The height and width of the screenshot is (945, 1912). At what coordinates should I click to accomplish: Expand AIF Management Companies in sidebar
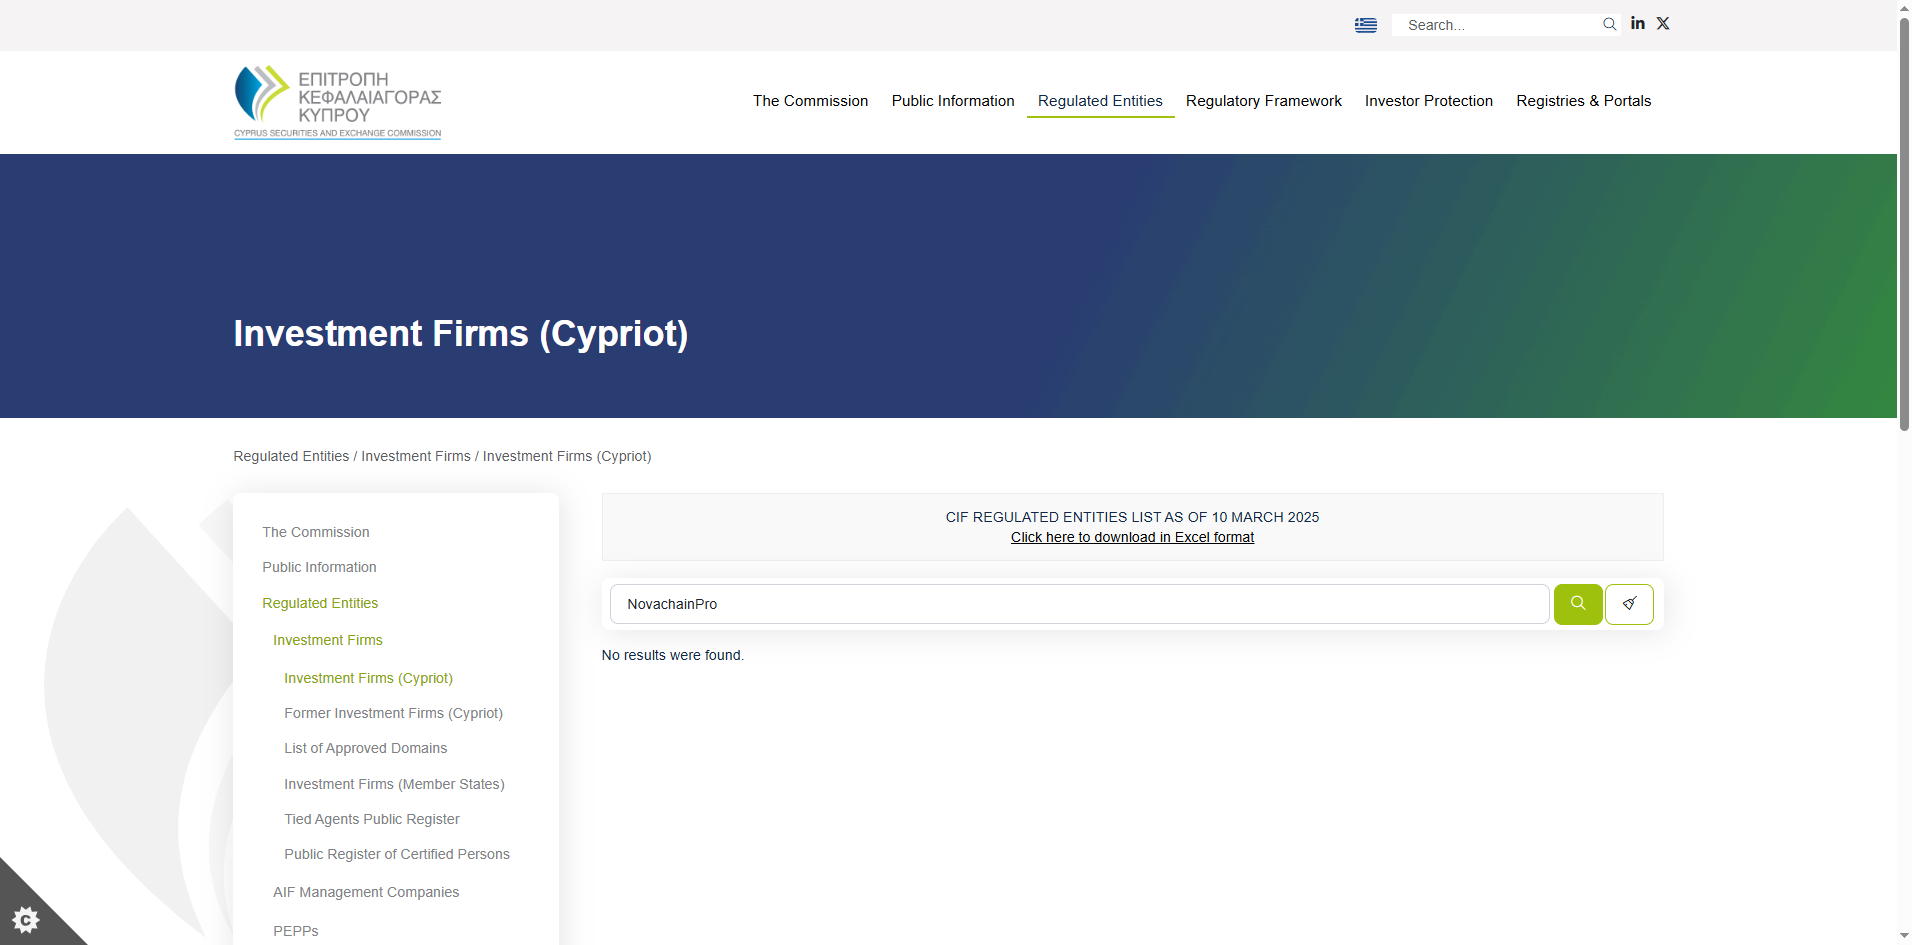coord(366,892)
